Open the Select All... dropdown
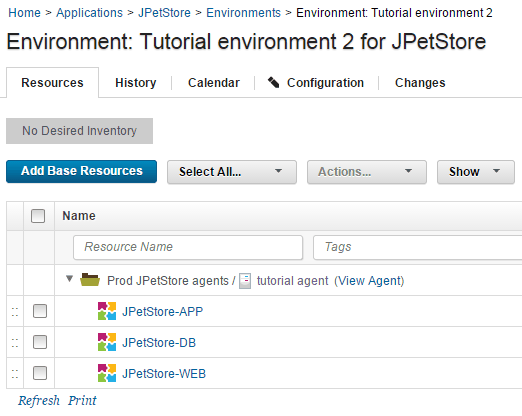 coord(232,172)
